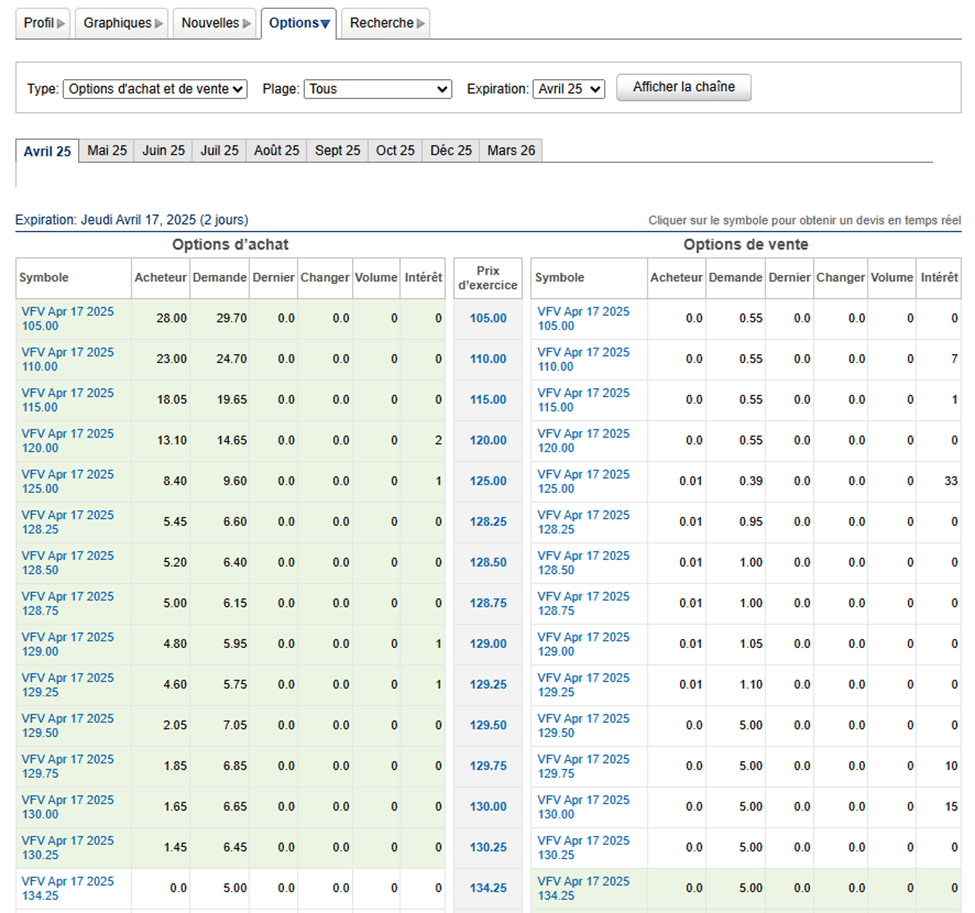Screen dimensions: 975x913
Task: Open the Expiration dropdown showing Avril 25
Action: pyautogui.click(x=569, y=89)
